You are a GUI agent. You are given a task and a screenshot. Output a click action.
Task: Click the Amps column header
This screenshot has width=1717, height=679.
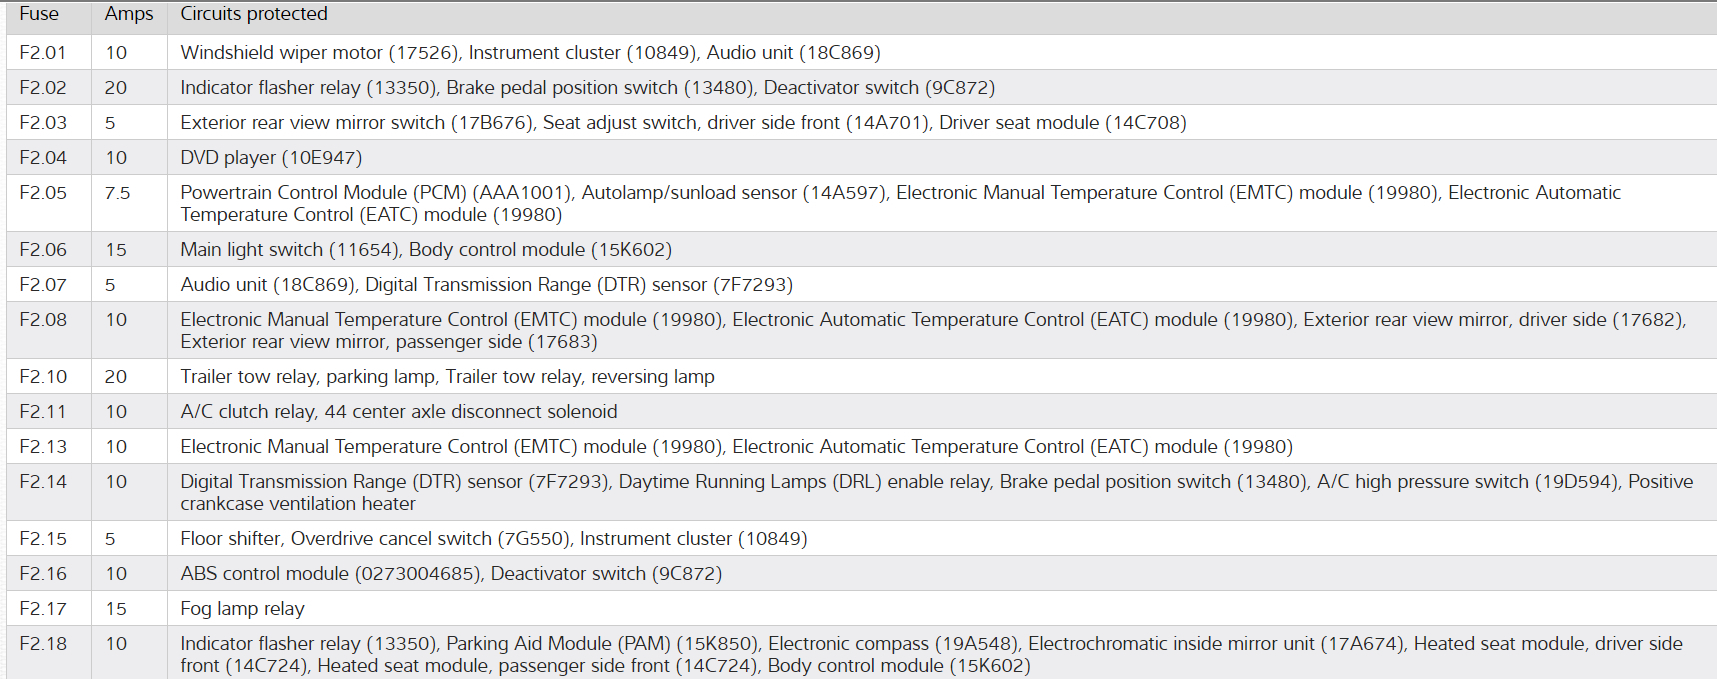129,14
